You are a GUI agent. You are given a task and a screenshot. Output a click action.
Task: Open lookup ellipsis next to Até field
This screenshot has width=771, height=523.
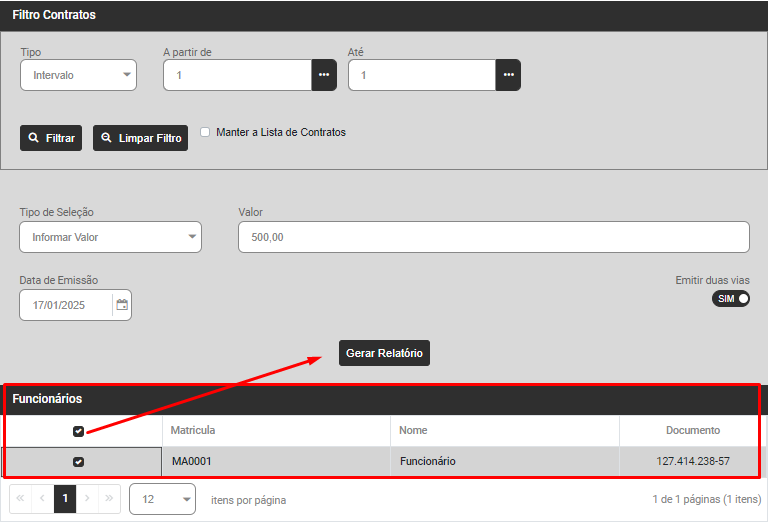point(508,75)
